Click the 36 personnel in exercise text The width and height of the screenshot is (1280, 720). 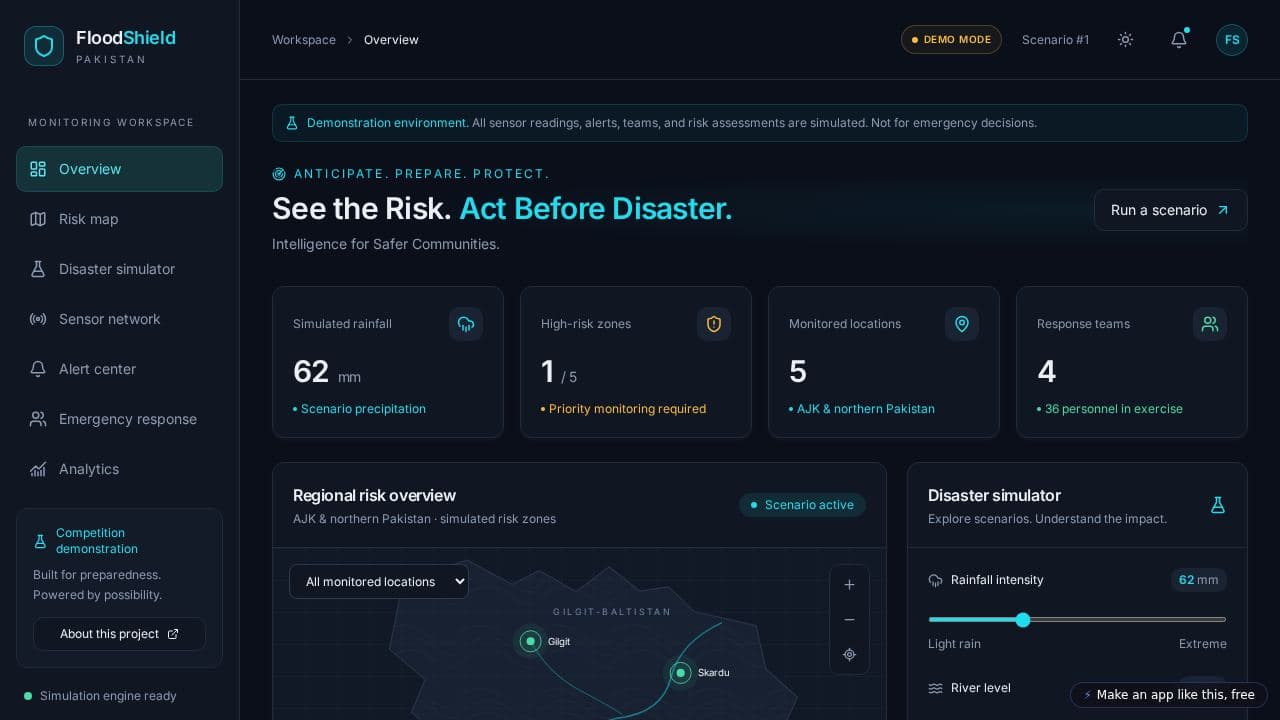[x=1114, y=409]
